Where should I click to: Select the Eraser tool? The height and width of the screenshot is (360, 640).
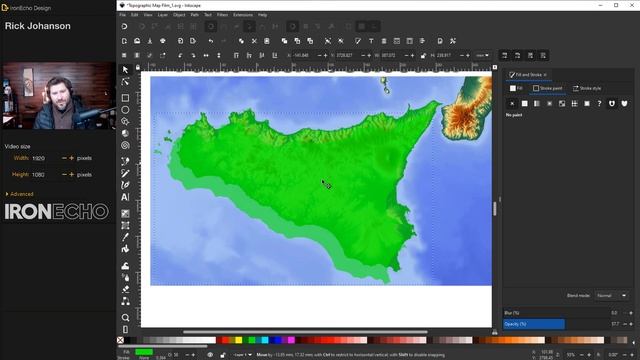(125, 290)
